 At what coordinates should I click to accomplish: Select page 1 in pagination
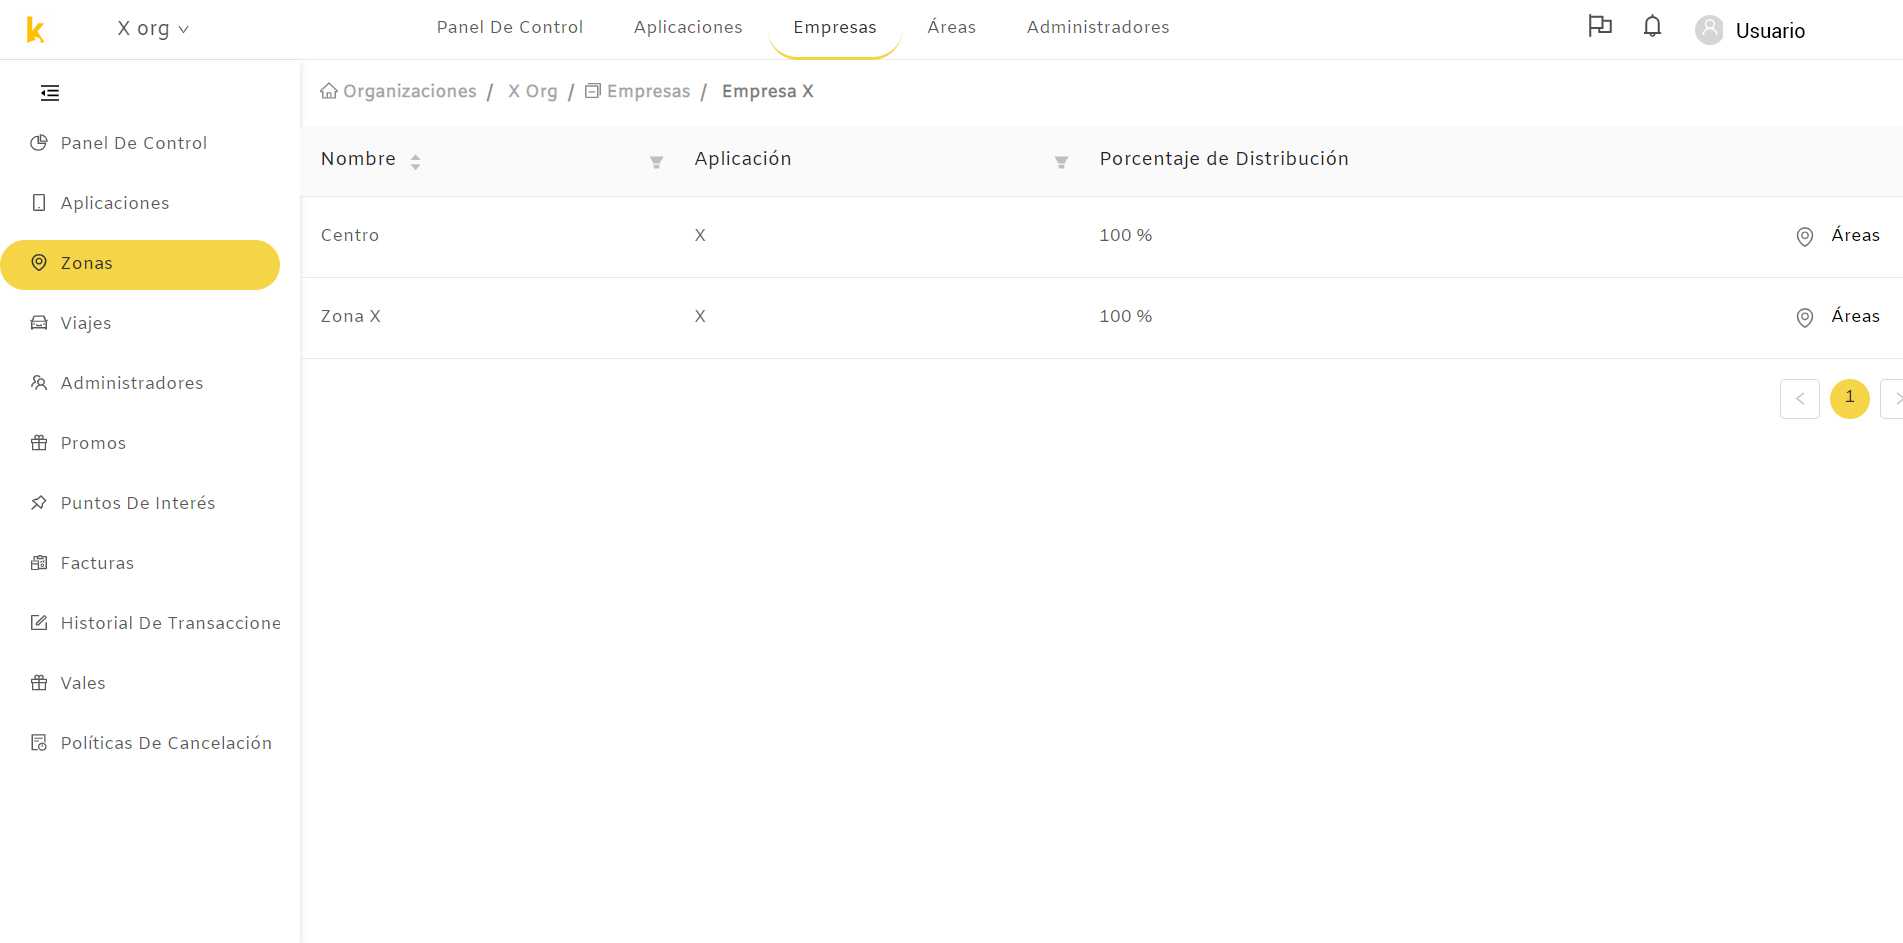pos(1850,399)
